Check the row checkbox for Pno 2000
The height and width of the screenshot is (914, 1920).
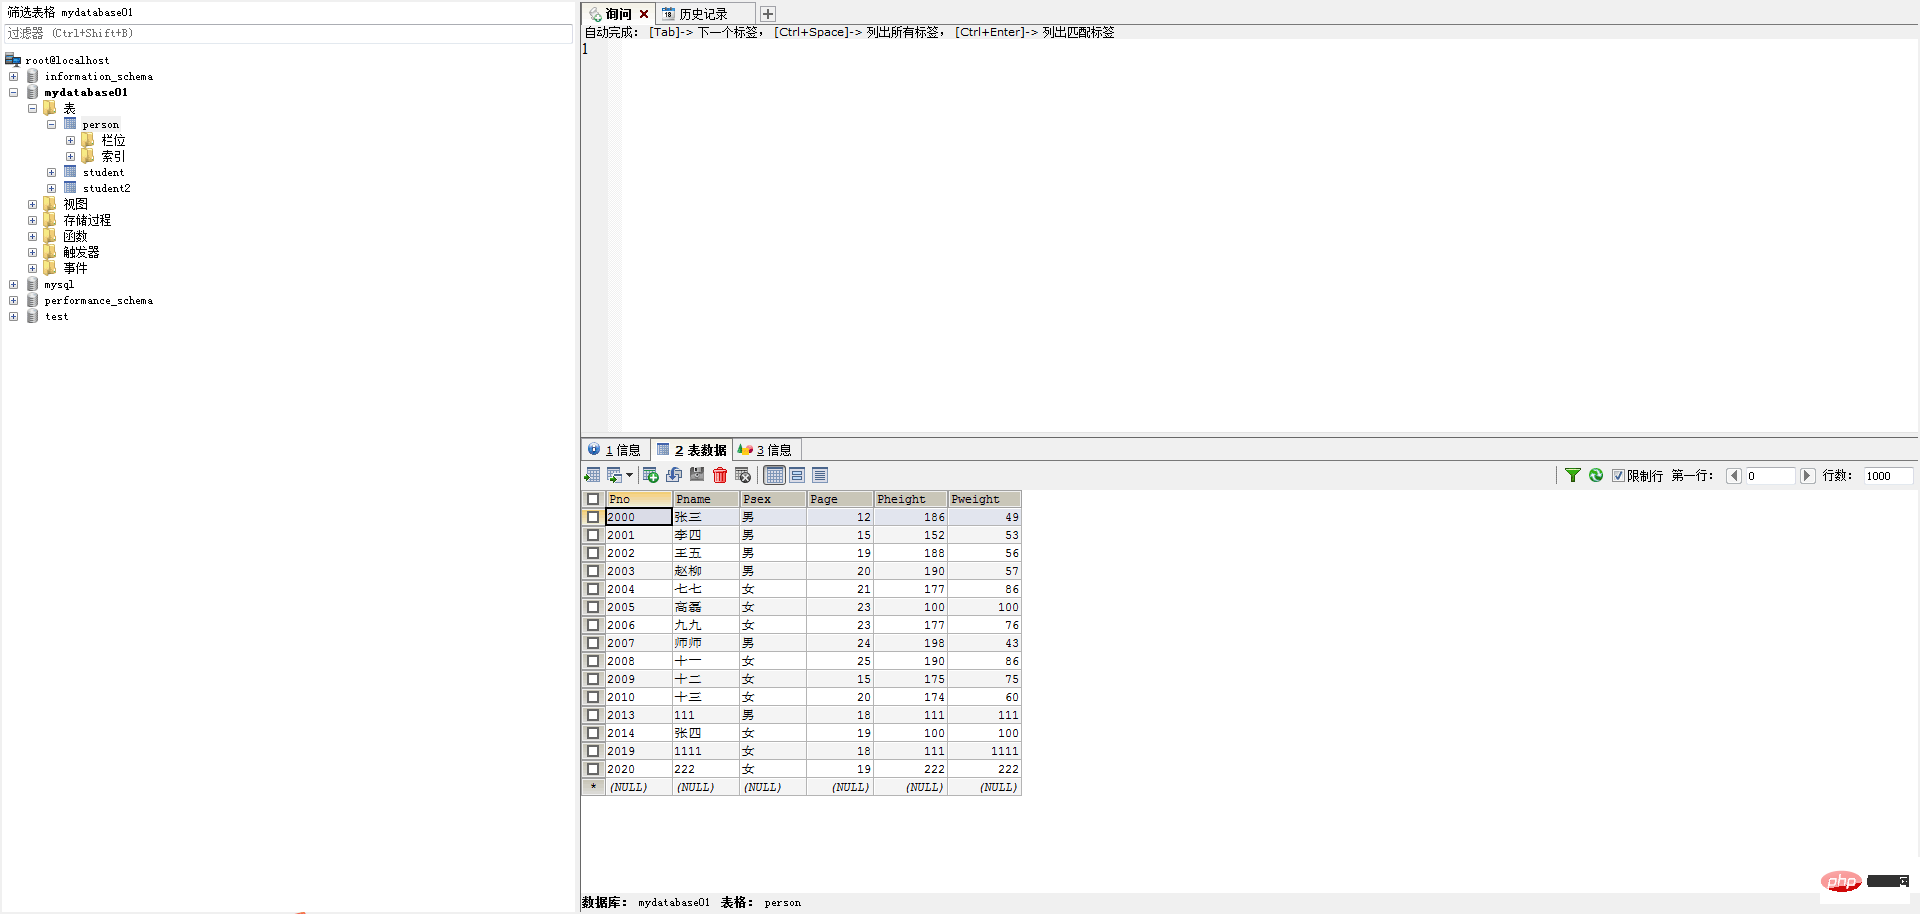point(593,517)
